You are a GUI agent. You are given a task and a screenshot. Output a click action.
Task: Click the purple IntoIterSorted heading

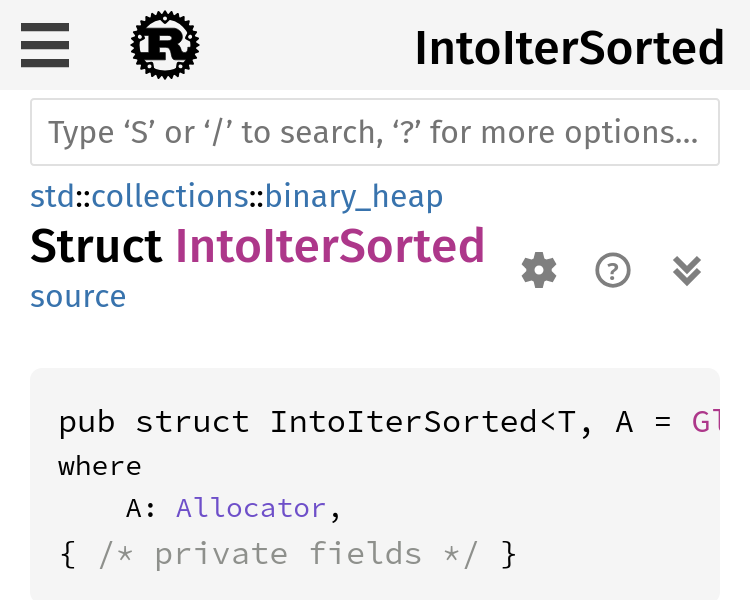coord(330,247)
